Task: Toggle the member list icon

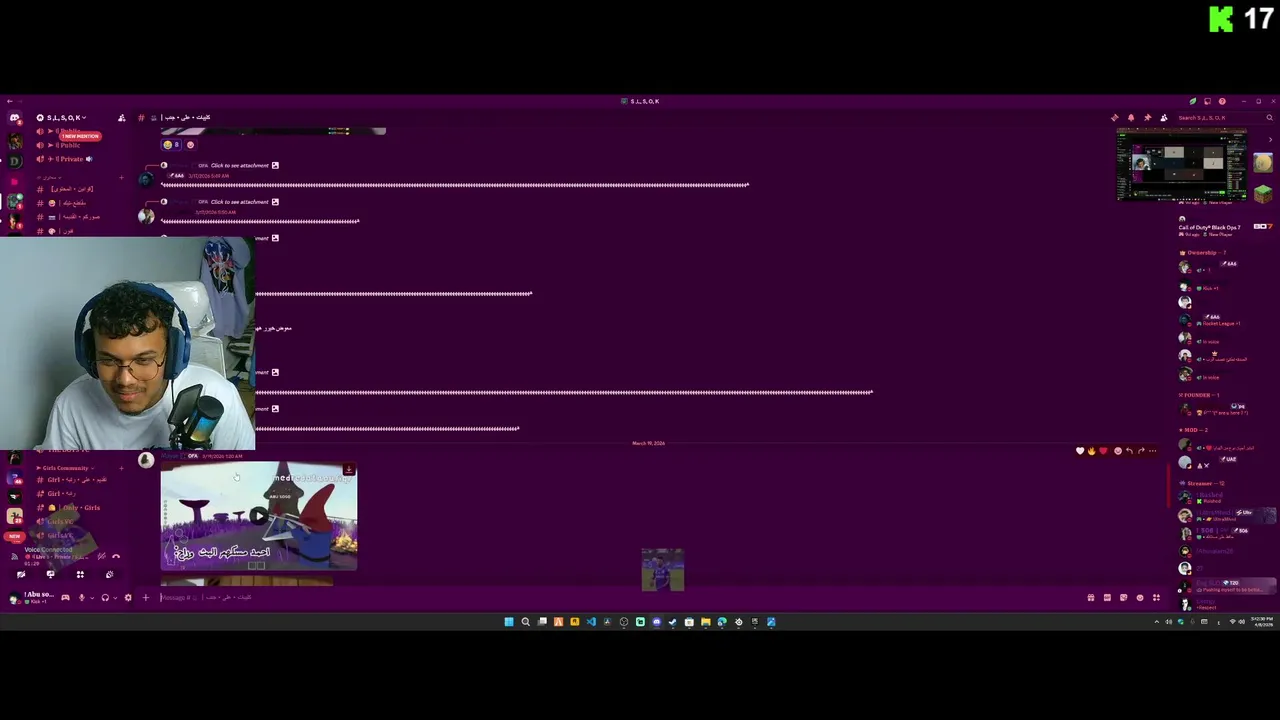Action: click(1163, 118)
